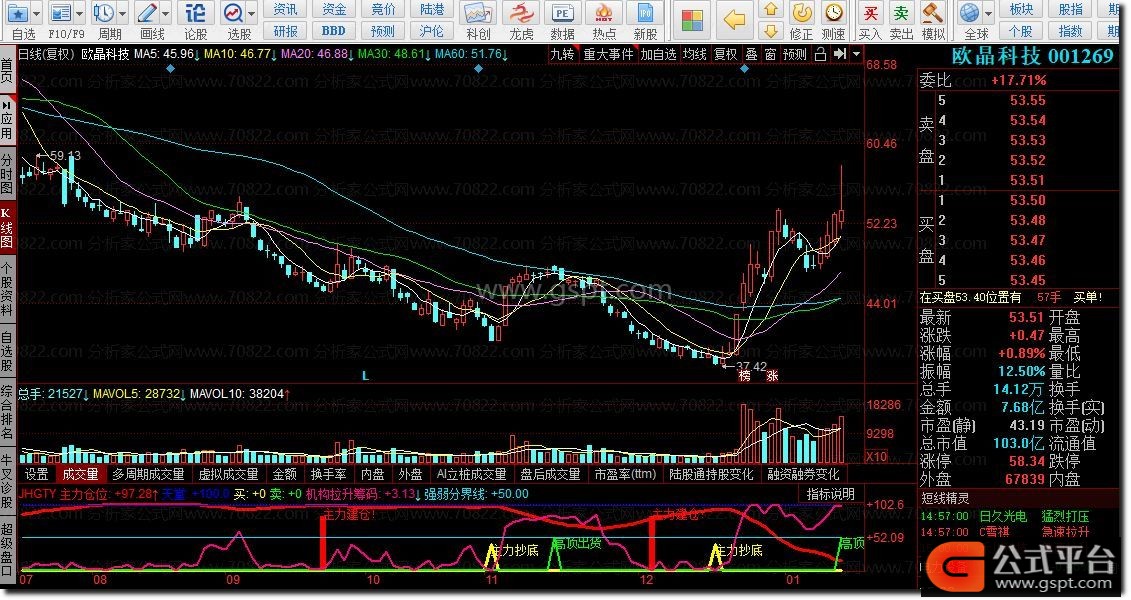This screenshot has width=1131, height=600.
Task: Click the 欧晶科技 001269 stock title
Action: tap(1032, 56)
